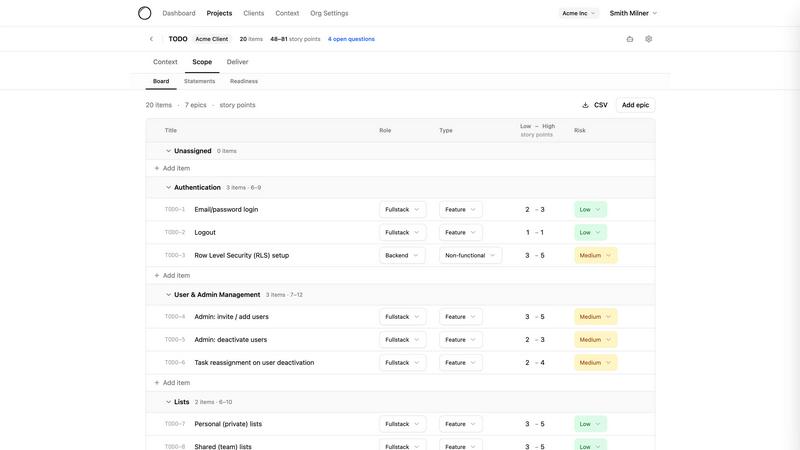This screenshot has height=450, width=800.
Task: Download the CSV export
Action: click(594, 105)
